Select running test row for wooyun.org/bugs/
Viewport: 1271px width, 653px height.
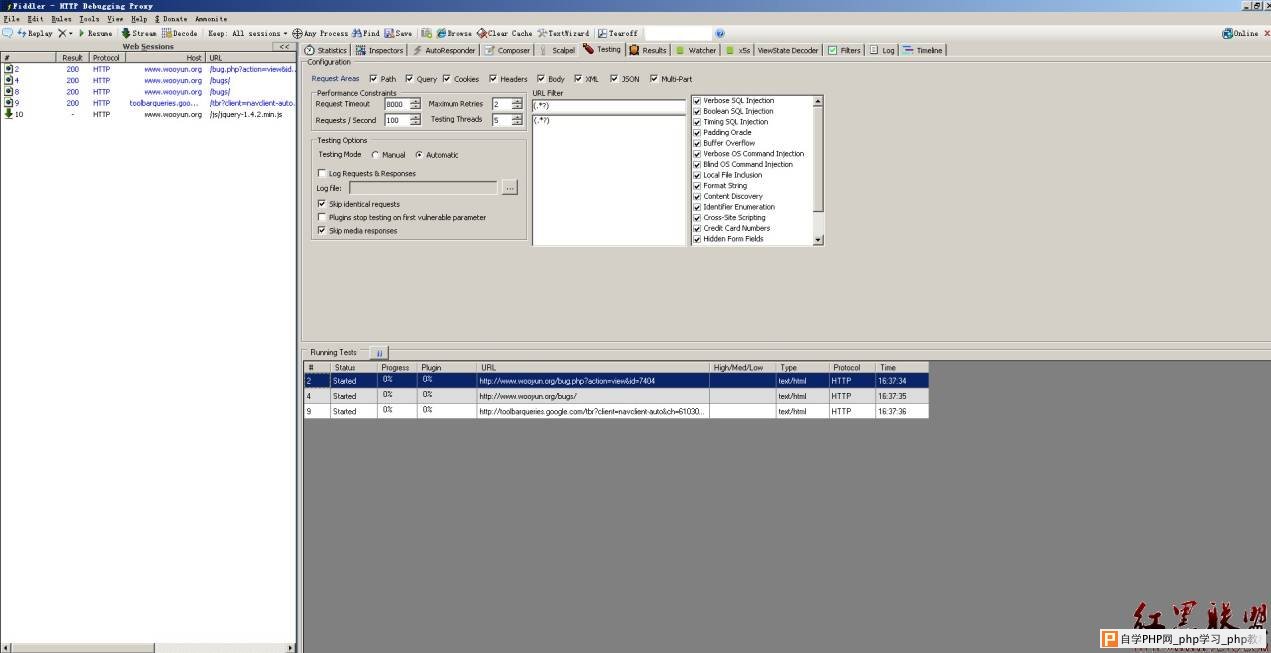(x=616, y=396)
